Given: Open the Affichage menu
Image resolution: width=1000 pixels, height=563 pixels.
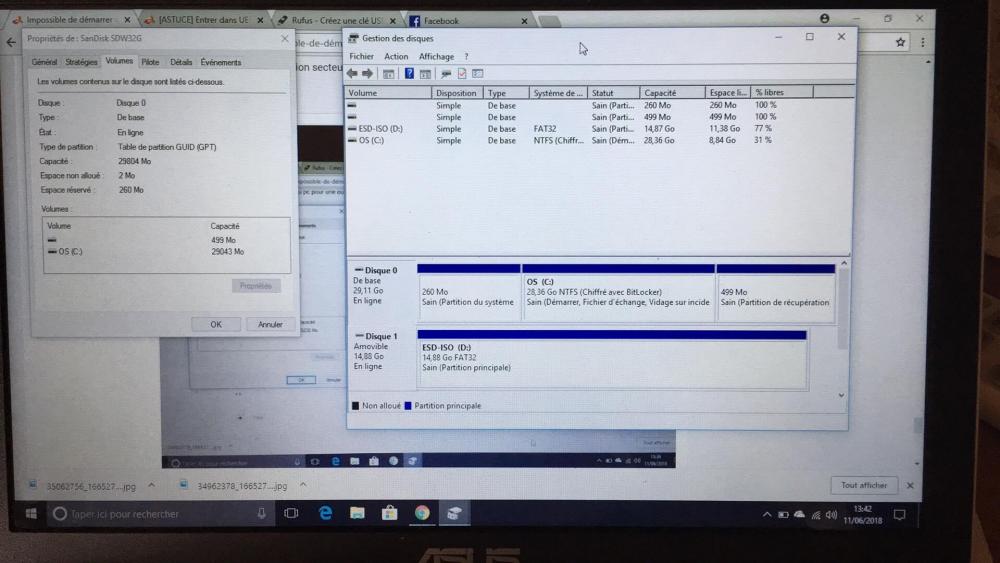Looking at the screenshot, I should (x=436, y=56).
